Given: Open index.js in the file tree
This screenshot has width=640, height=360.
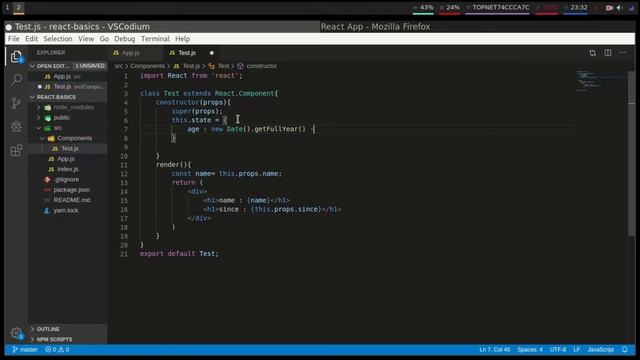Looking at the screenshot, I should pyautogui.click(x=67, y=169).
